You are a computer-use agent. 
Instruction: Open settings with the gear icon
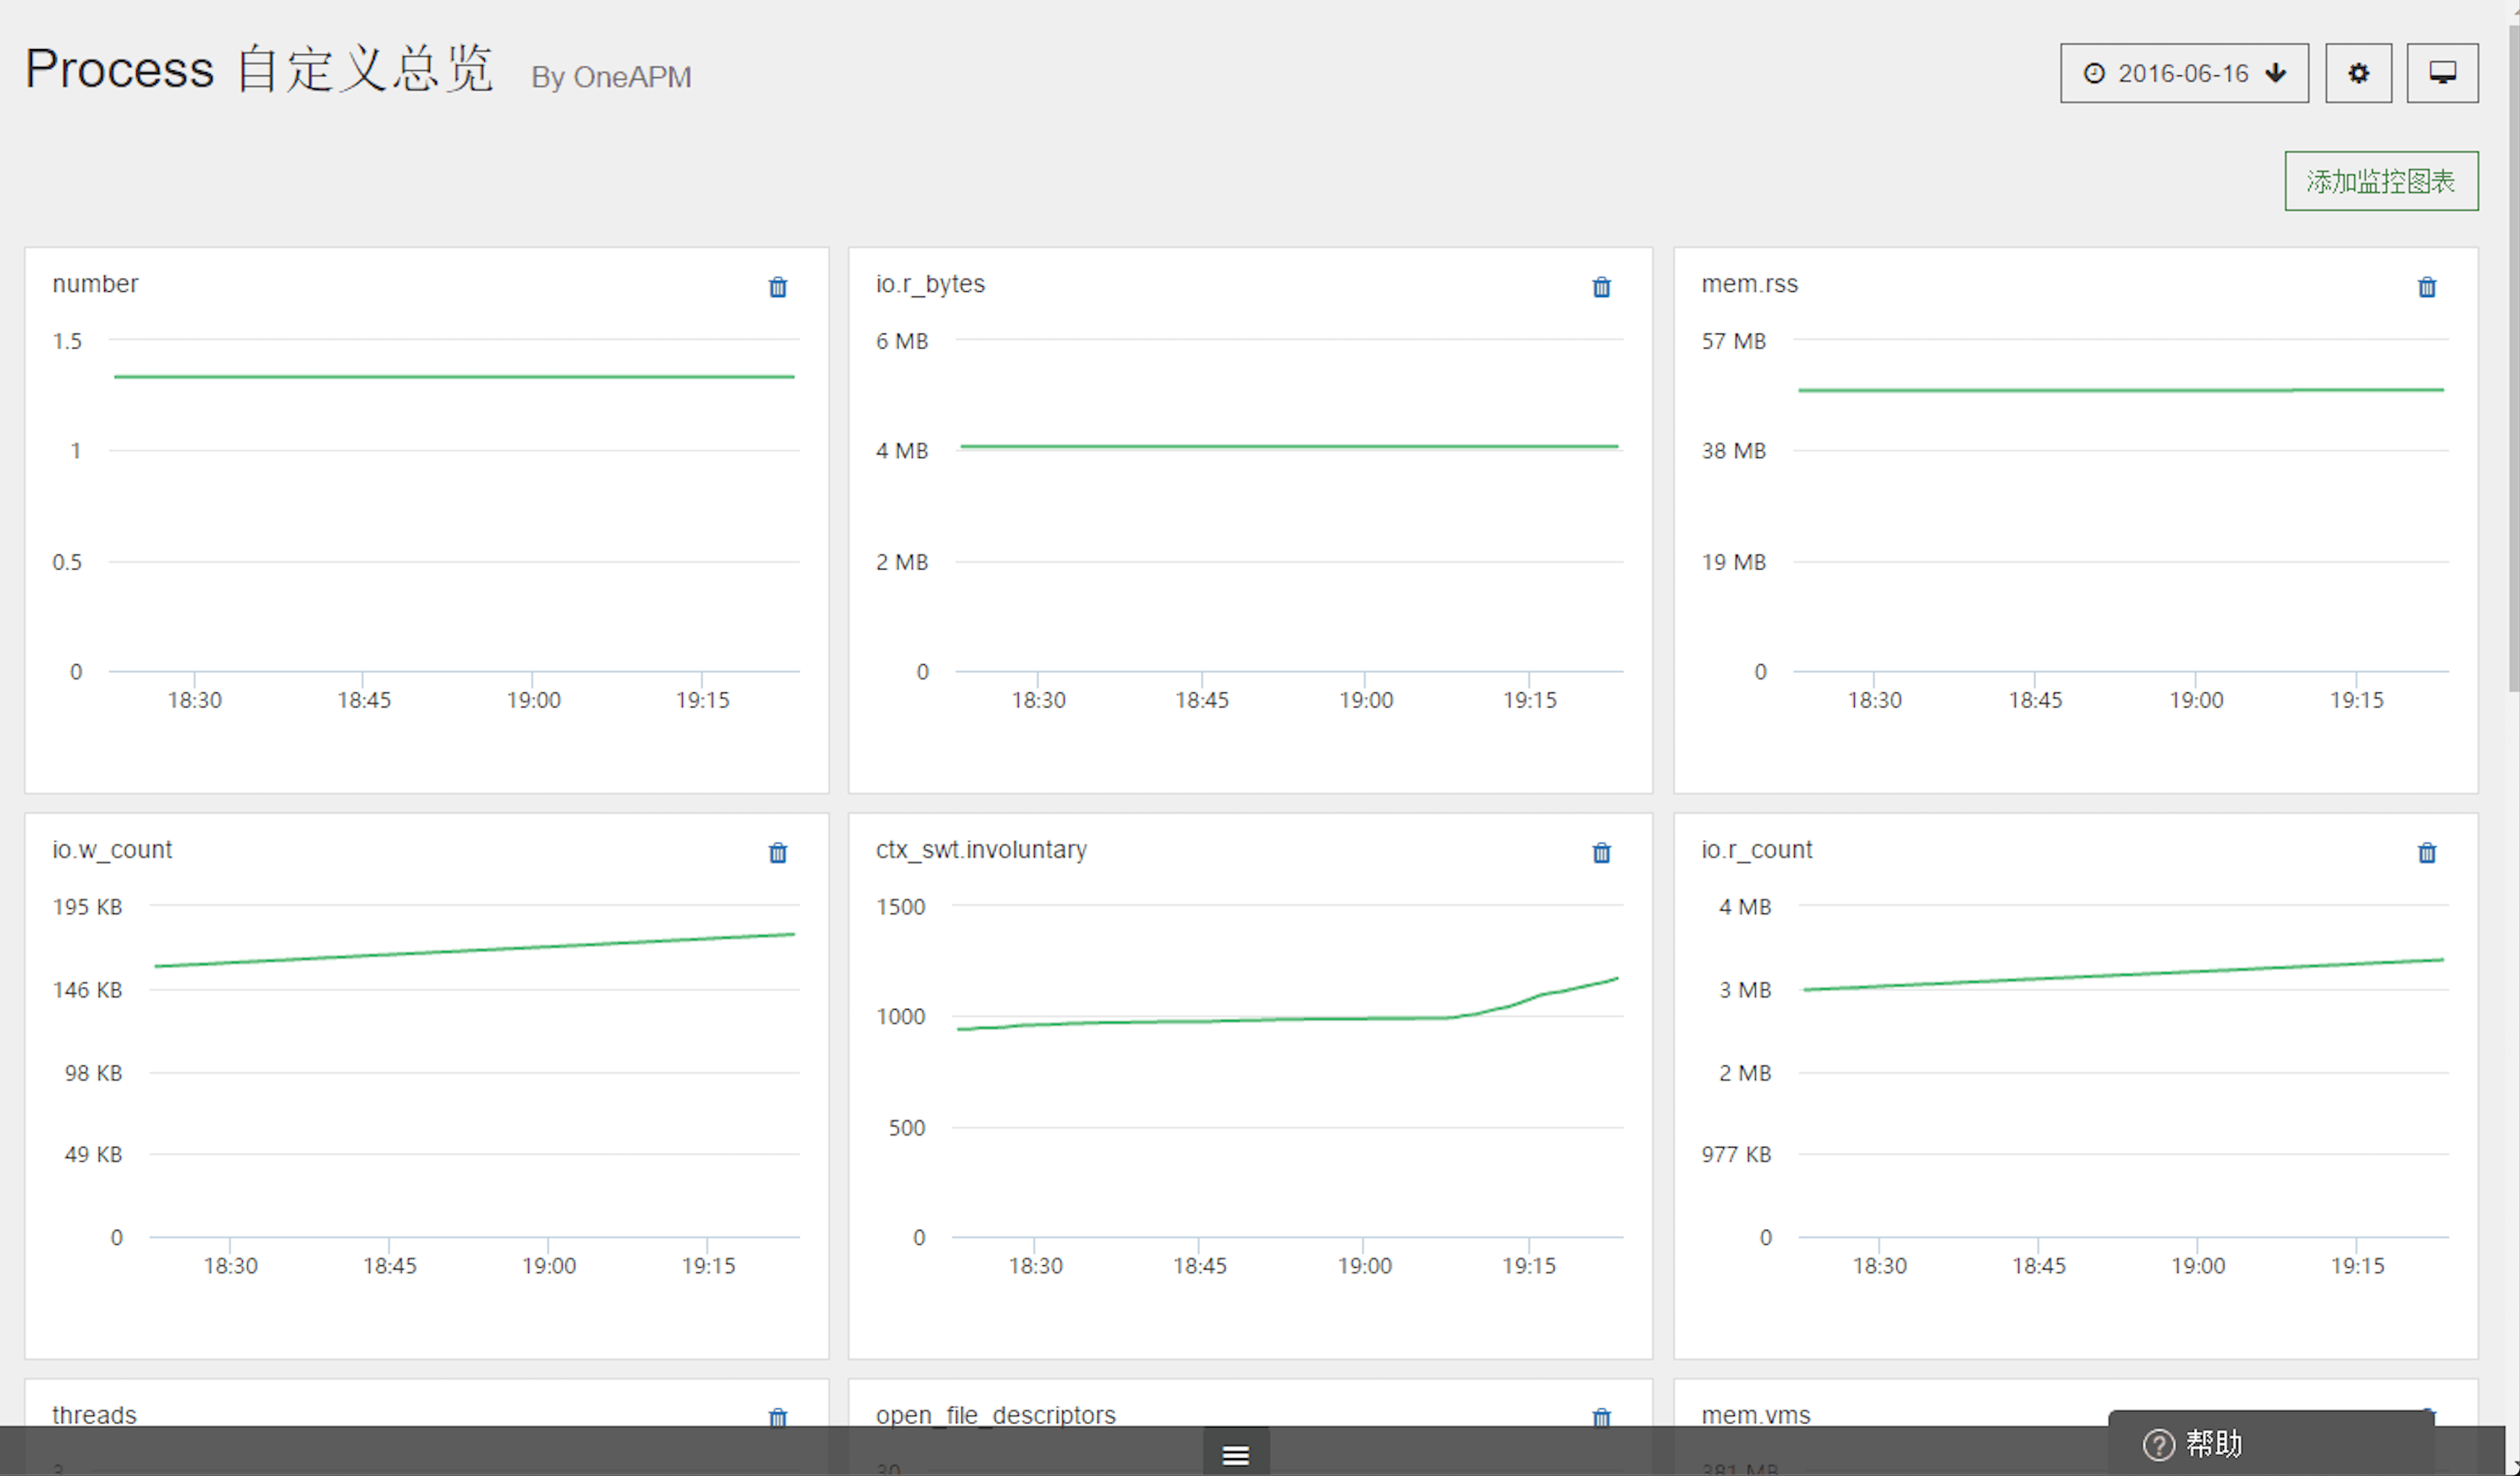2359,73
